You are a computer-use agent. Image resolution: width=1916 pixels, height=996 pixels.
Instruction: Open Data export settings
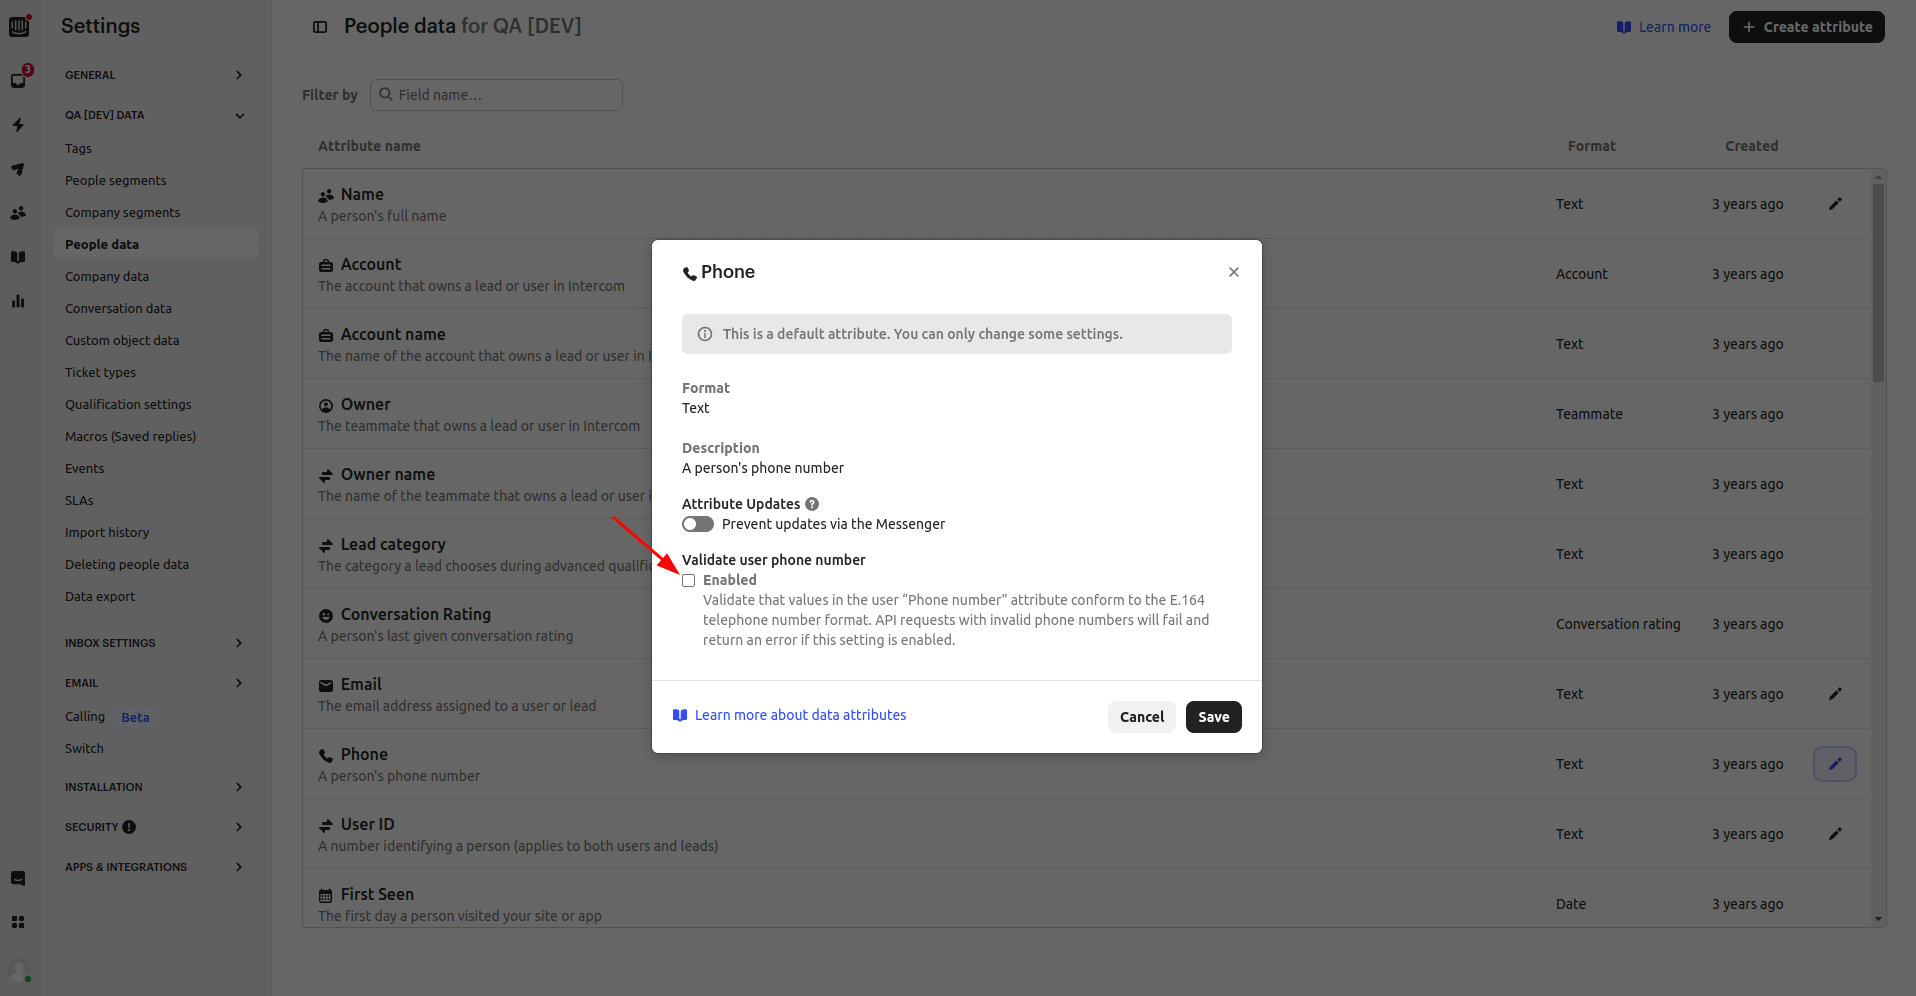coord(100,596)
